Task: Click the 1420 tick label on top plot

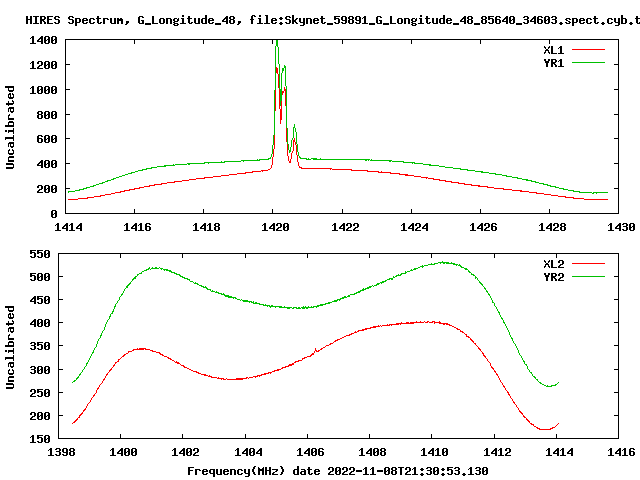Action: click(275, 227)
